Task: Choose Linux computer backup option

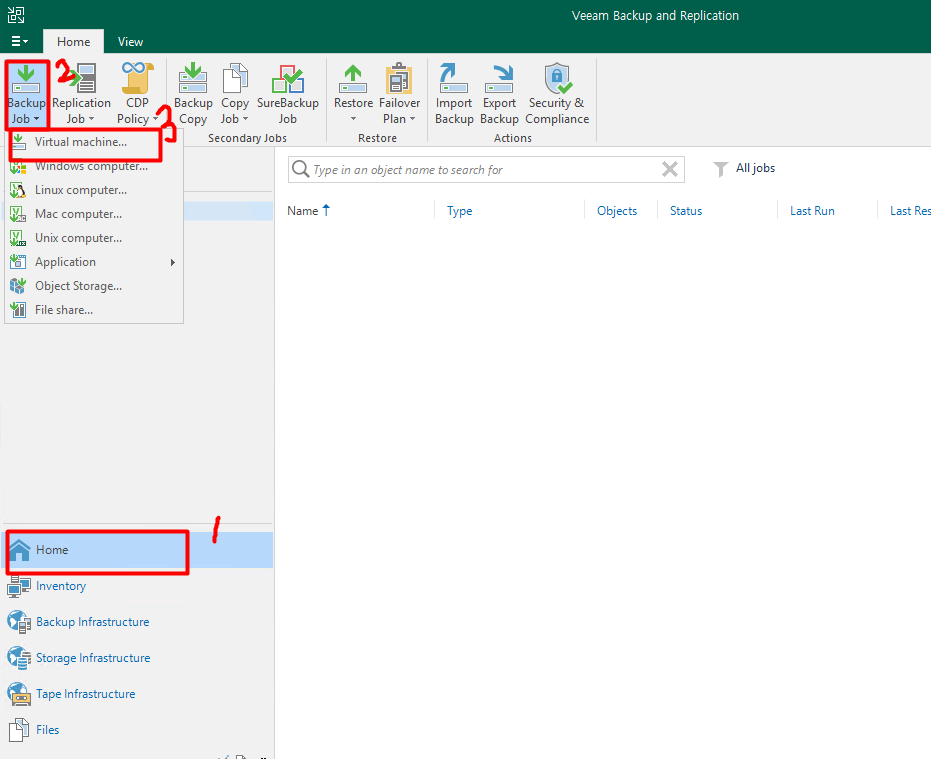Action: pyautogui.click(x=94, y=190)
